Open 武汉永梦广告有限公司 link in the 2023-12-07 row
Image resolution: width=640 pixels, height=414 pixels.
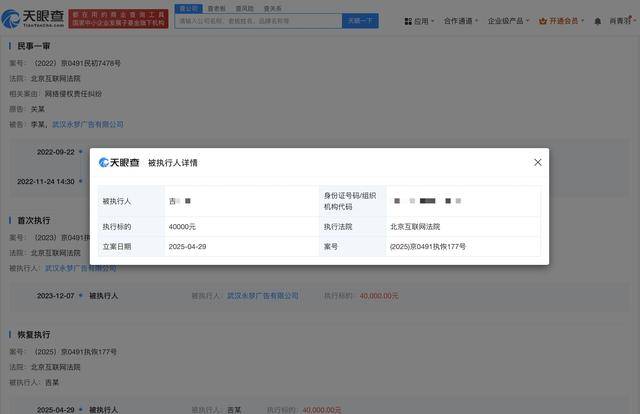pos(262,296)
